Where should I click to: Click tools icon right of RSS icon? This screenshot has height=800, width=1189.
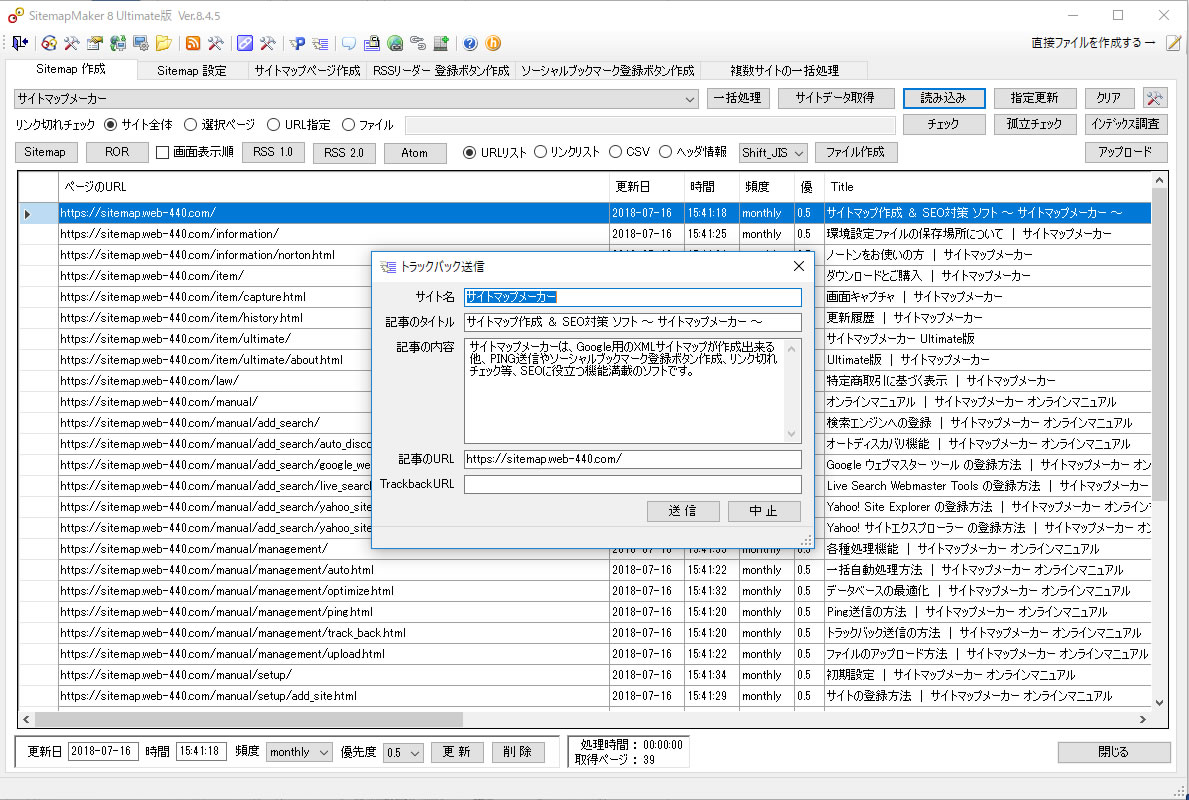click(x=215, y=43)
